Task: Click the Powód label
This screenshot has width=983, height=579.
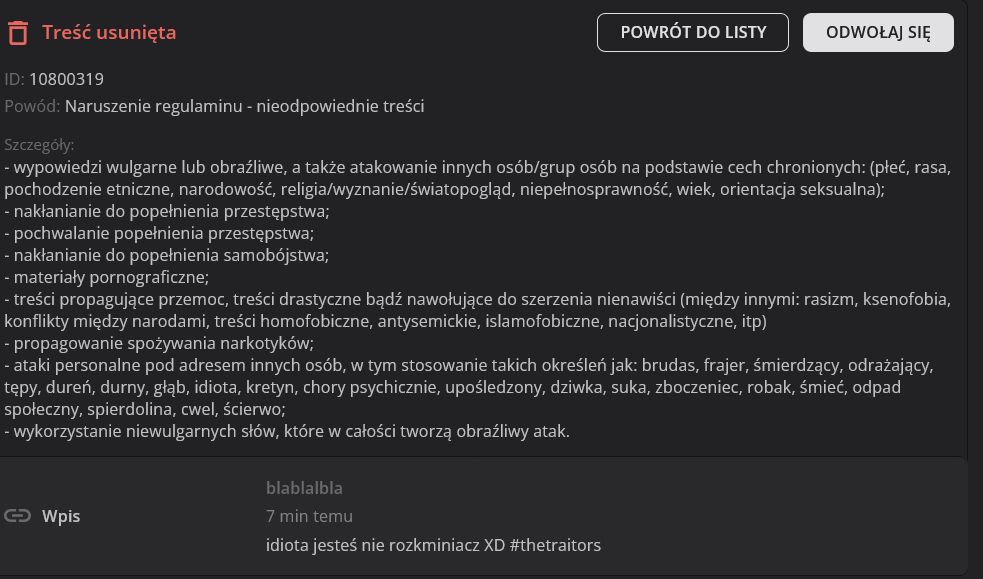Action: 31,106
